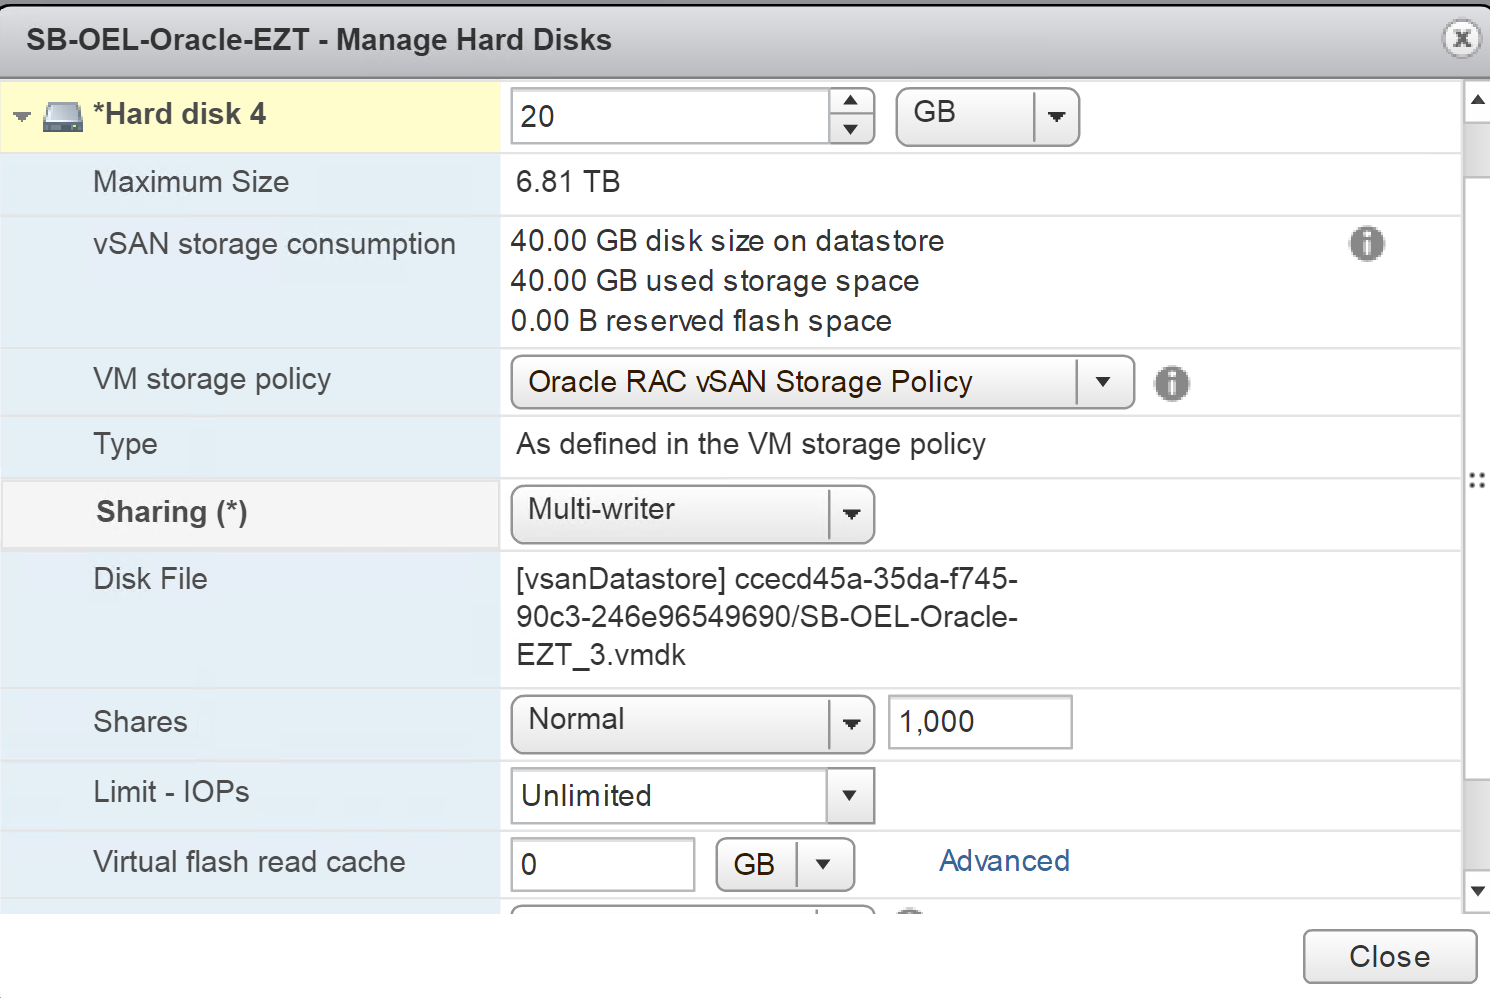Click the Hard disk 4 drive icon
Viewport: 1490px width, 998px height.
point(63,117)
